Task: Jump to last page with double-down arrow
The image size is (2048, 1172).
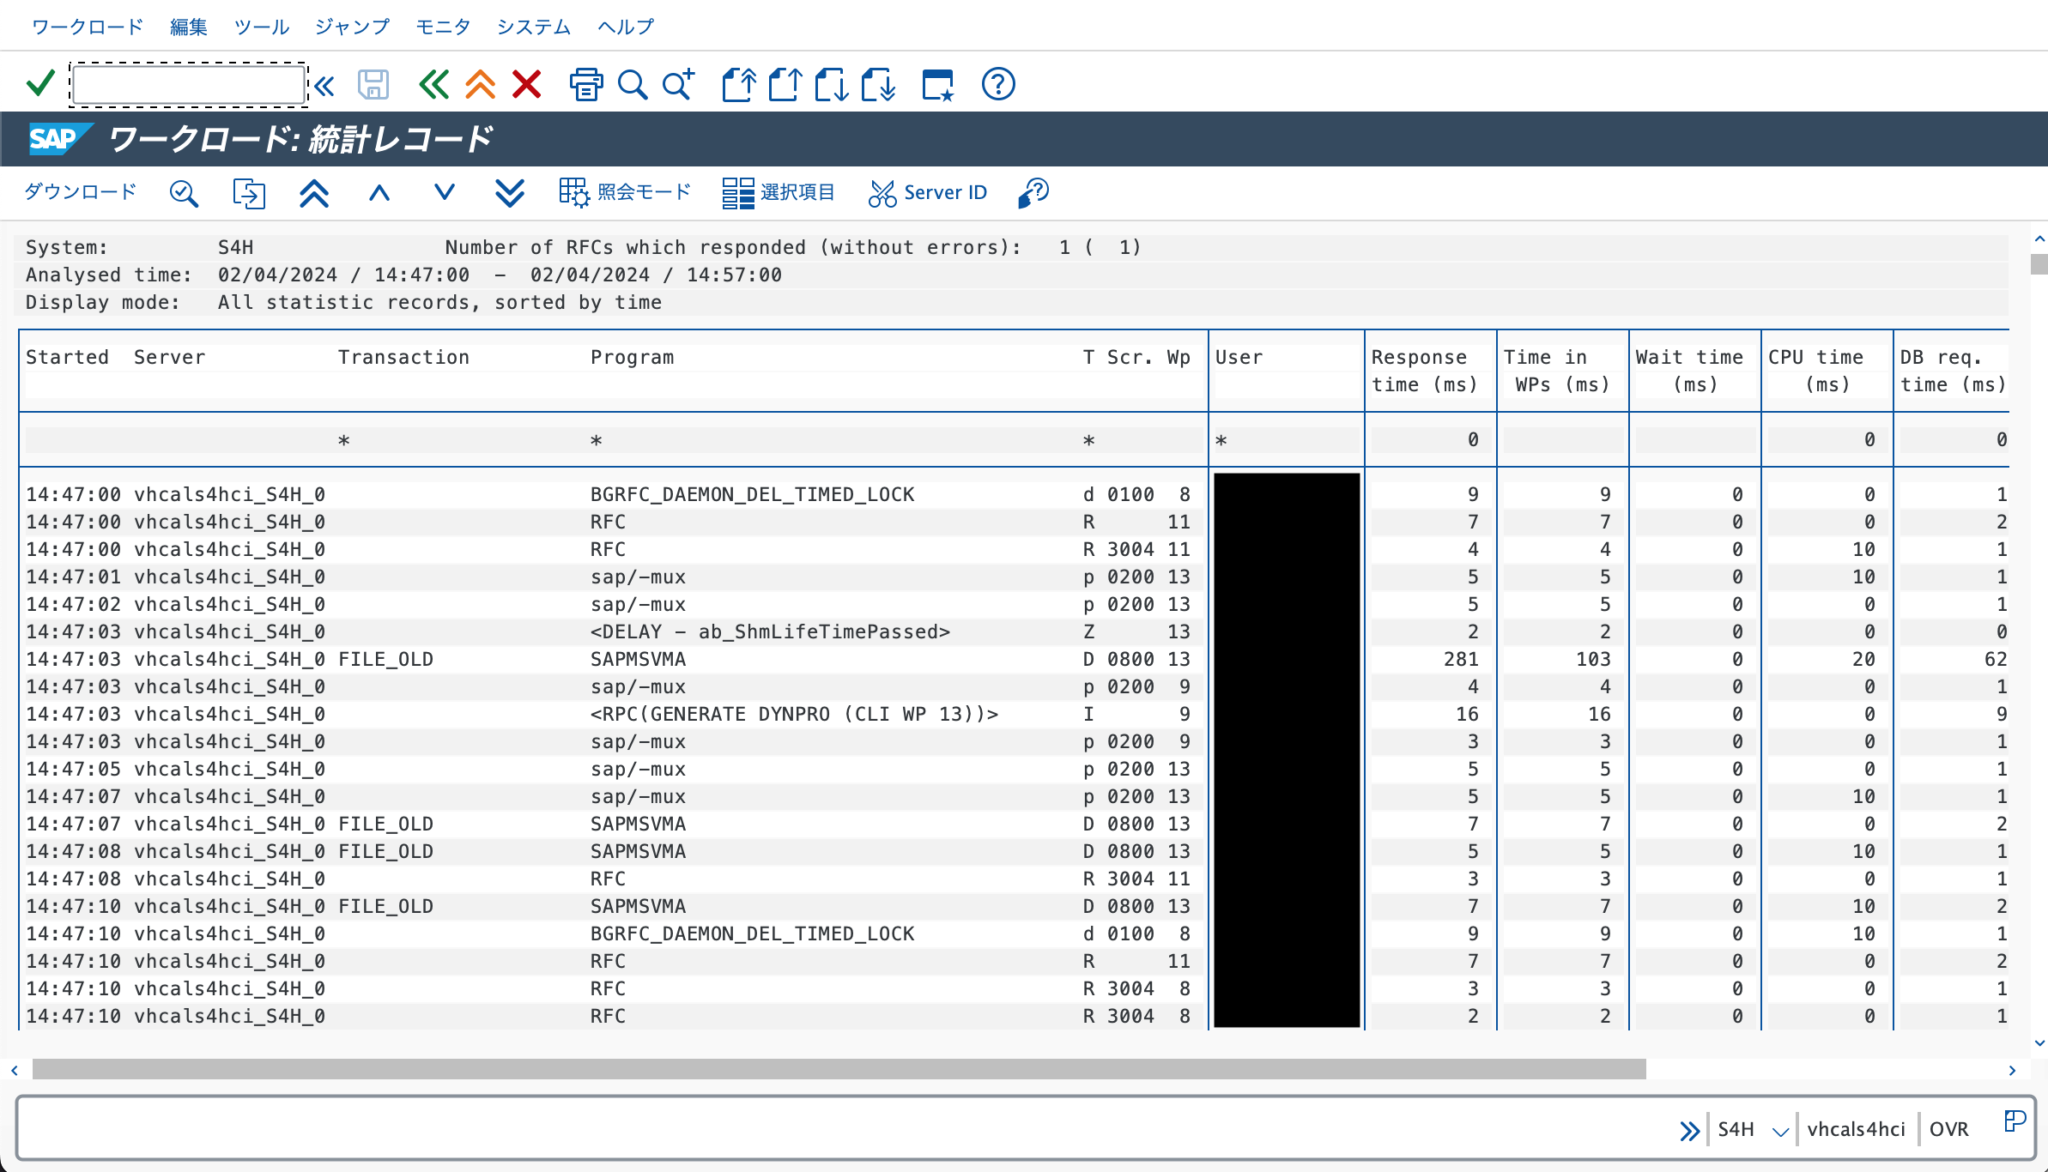Action: pyautogui.click(x=510, y=192)
